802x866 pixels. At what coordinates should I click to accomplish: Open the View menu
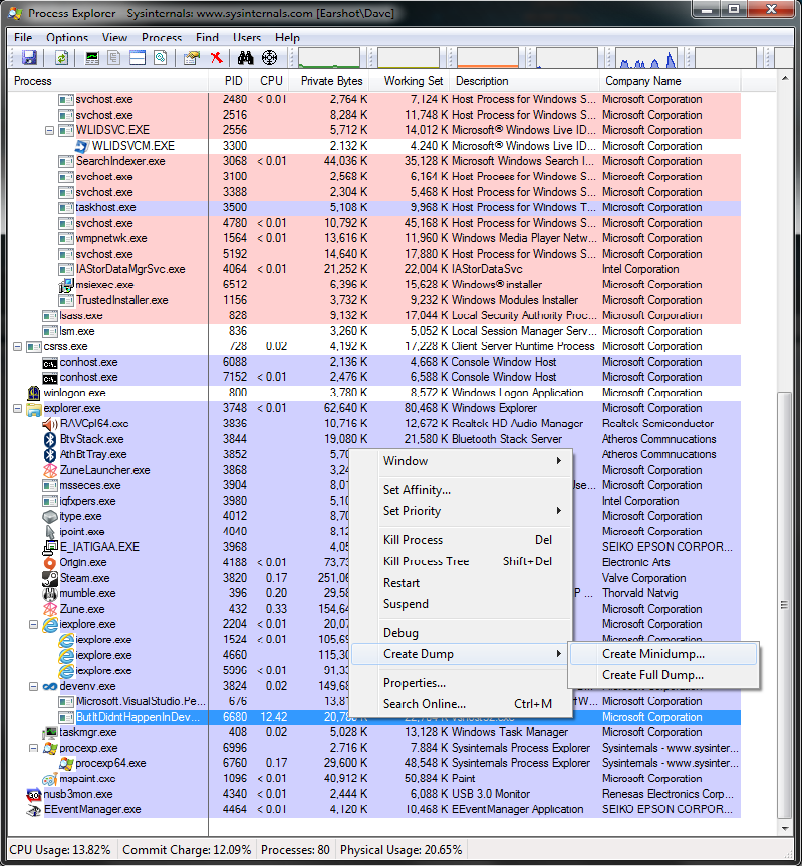114,38
